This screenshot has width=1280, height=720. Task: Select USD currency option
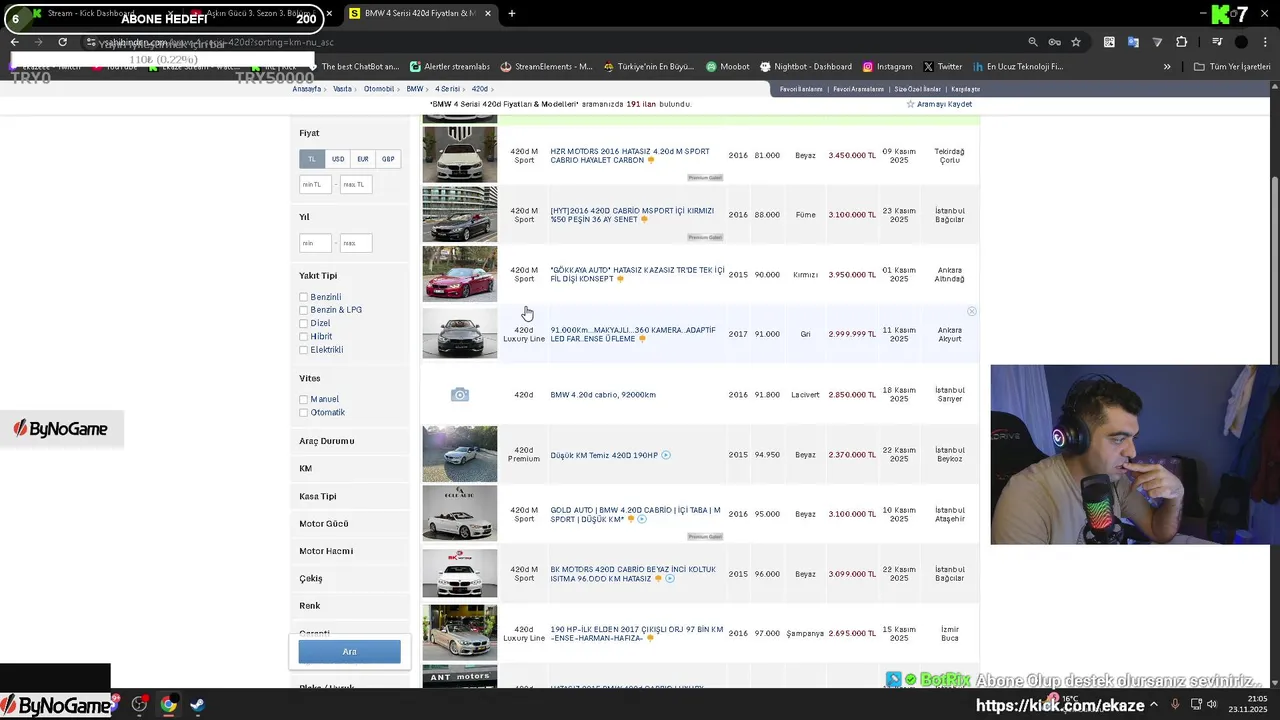point(338,159)
